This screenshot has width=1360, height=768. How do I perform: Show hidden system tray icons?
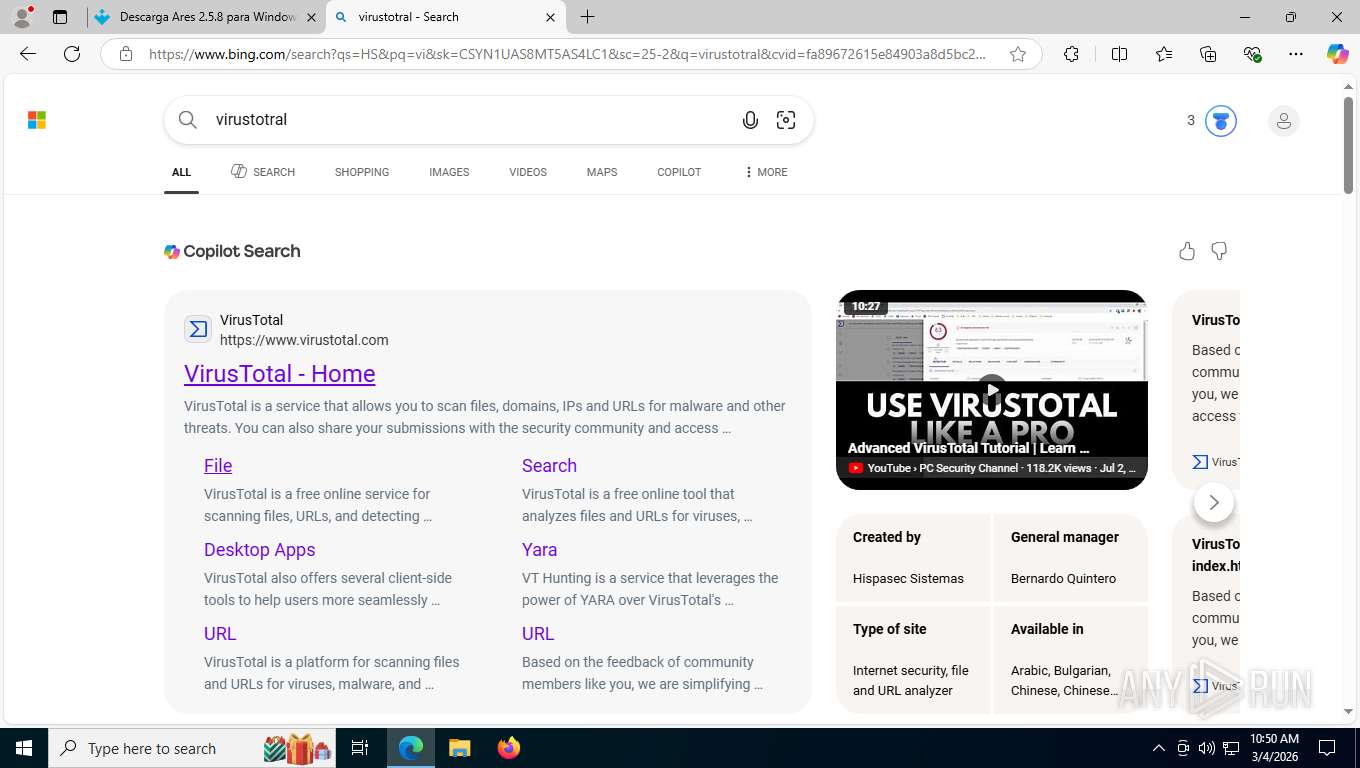click(x=1159, y=748)
